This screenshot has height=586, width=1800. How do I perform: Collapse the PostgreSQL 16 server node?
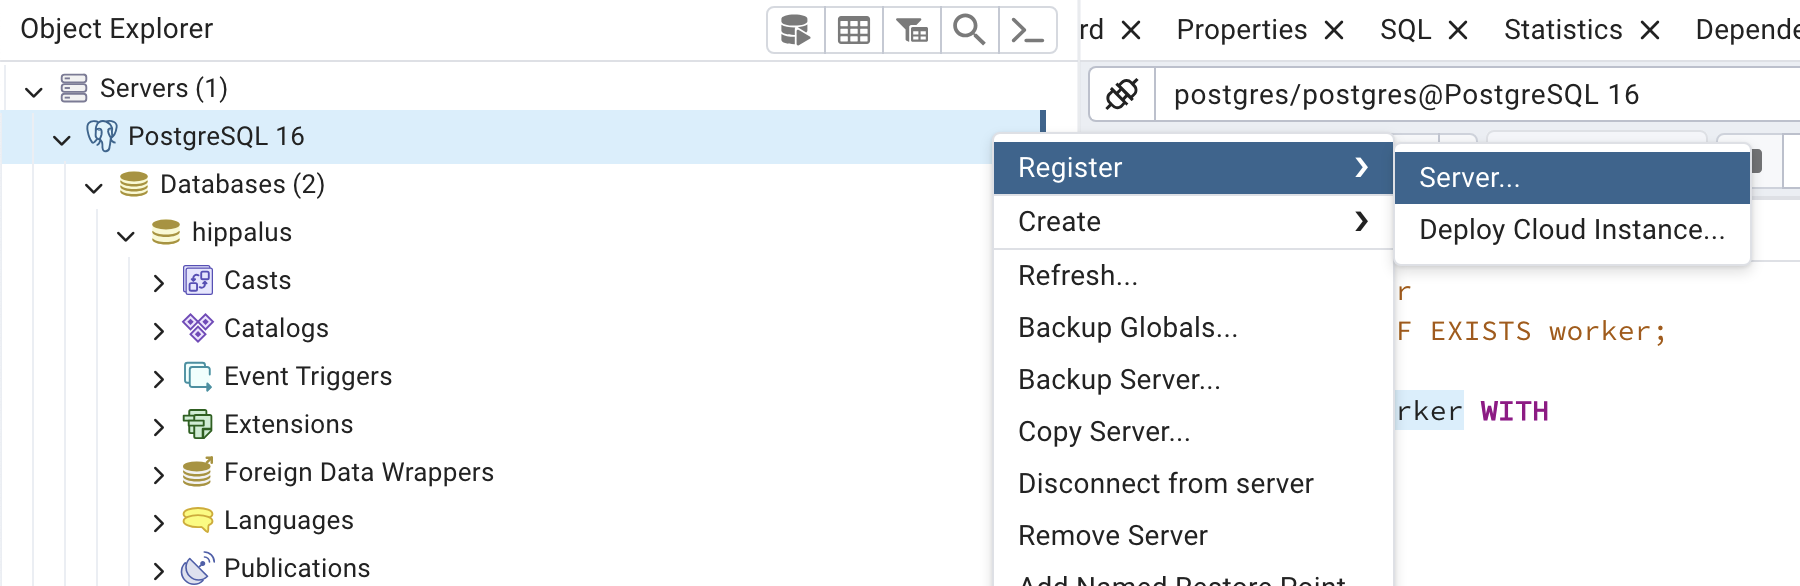(62, 139)
